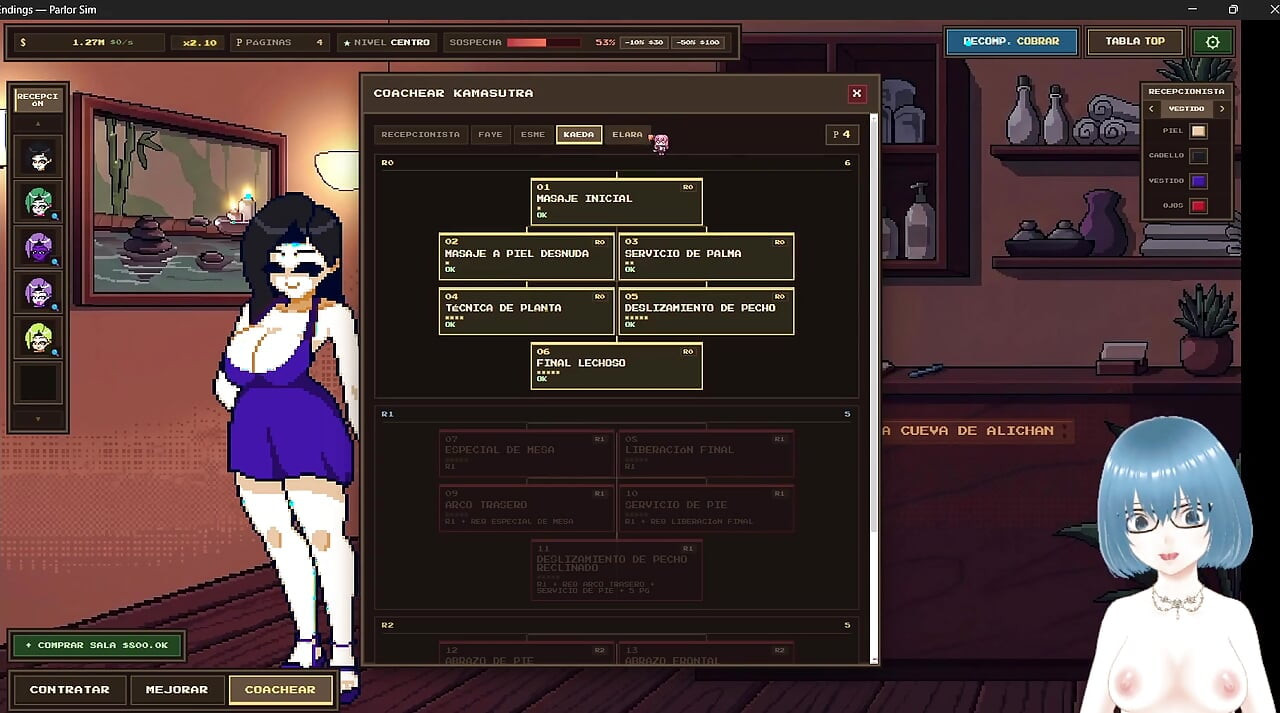Viewport: 1280px width, 713px height.
Task: Switch to the Recepcionista tab
Action: click(x=420, y=134)
